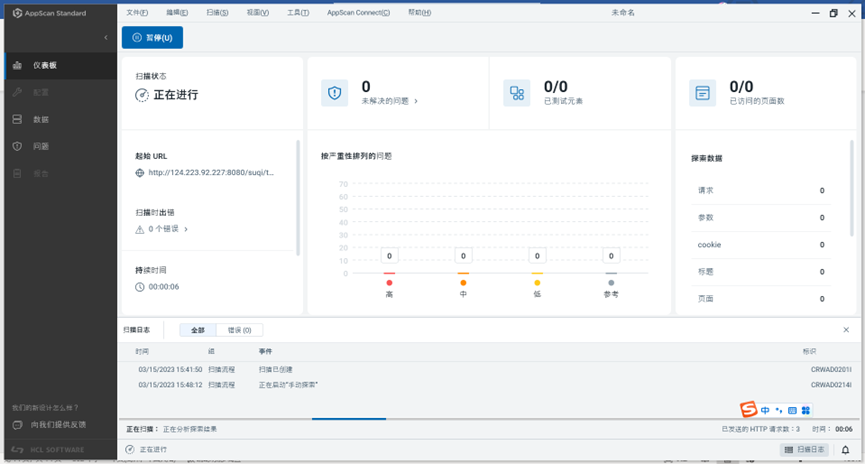Open the File (文件) menu
865x464 pixels.
[137, 13]
